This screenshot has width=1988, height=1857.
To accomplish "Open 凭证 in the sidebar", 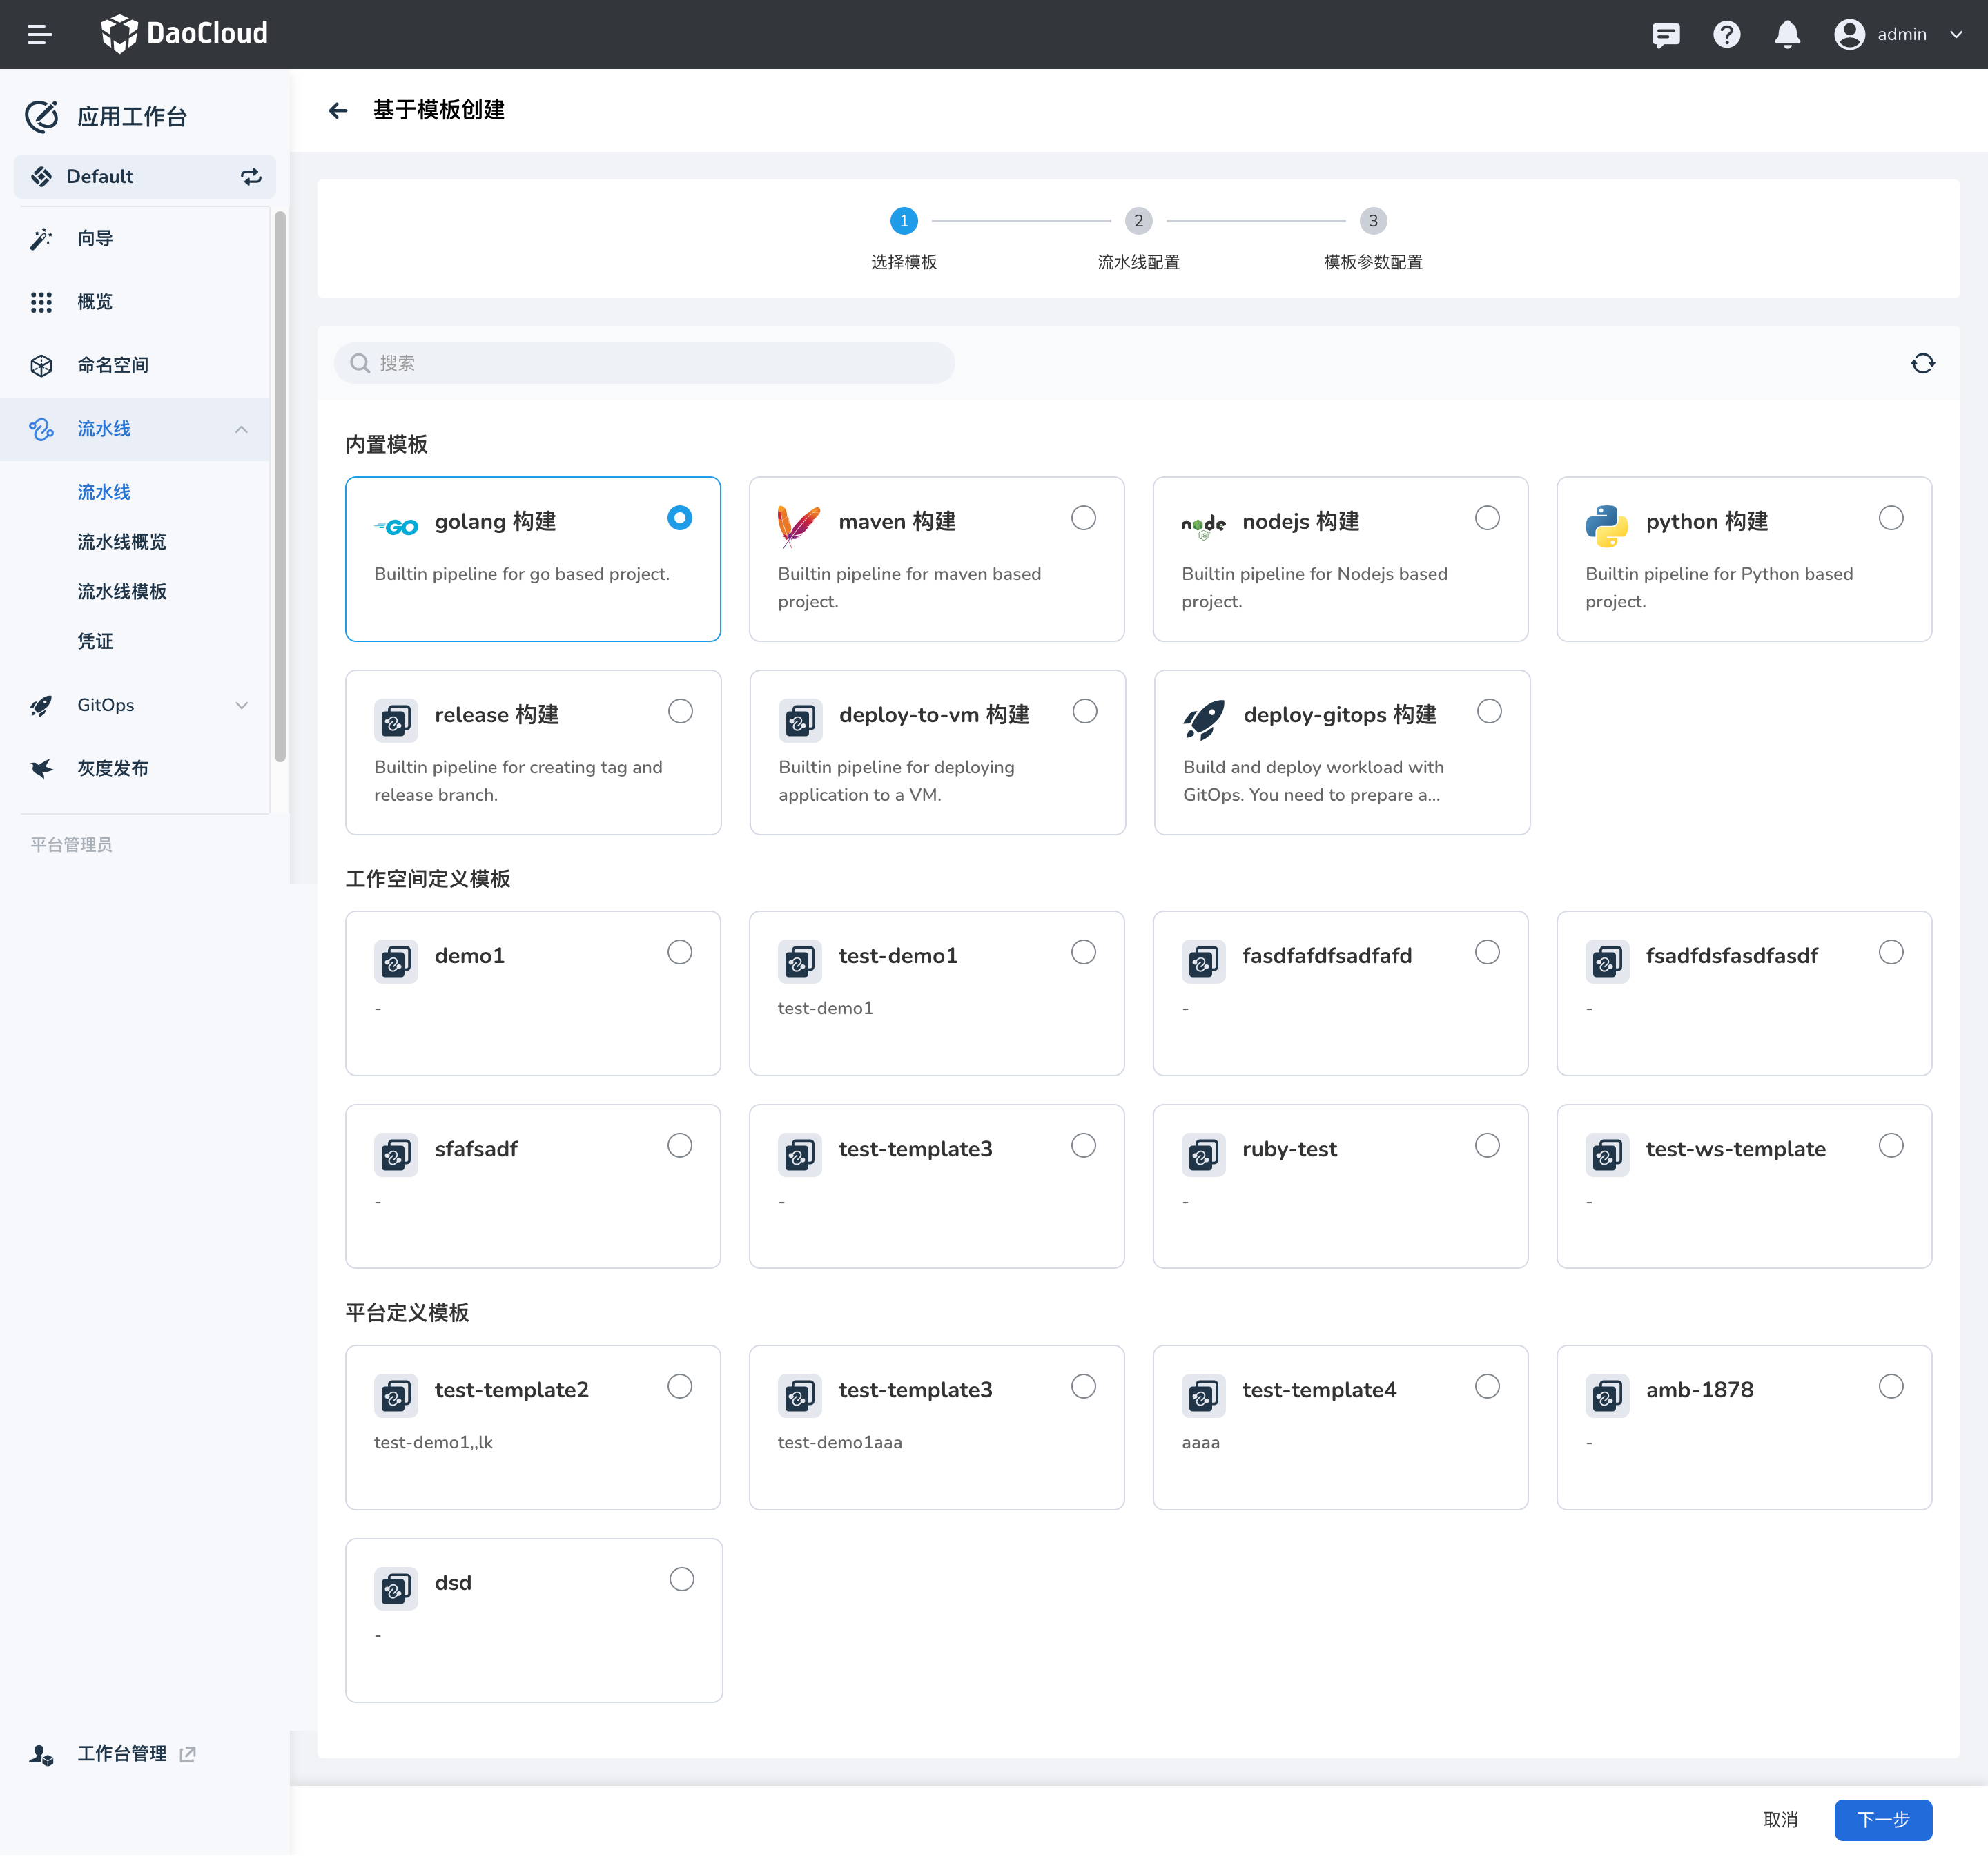I will (96, 641).
